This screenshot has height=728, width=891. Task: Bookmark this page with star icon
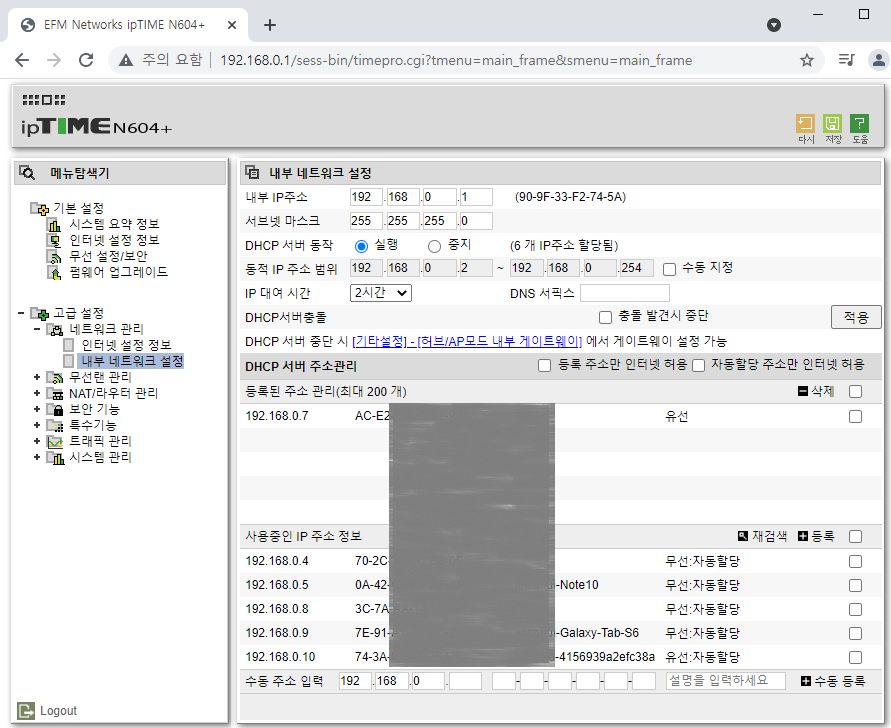pyautogui.click(x=806, y=60)
